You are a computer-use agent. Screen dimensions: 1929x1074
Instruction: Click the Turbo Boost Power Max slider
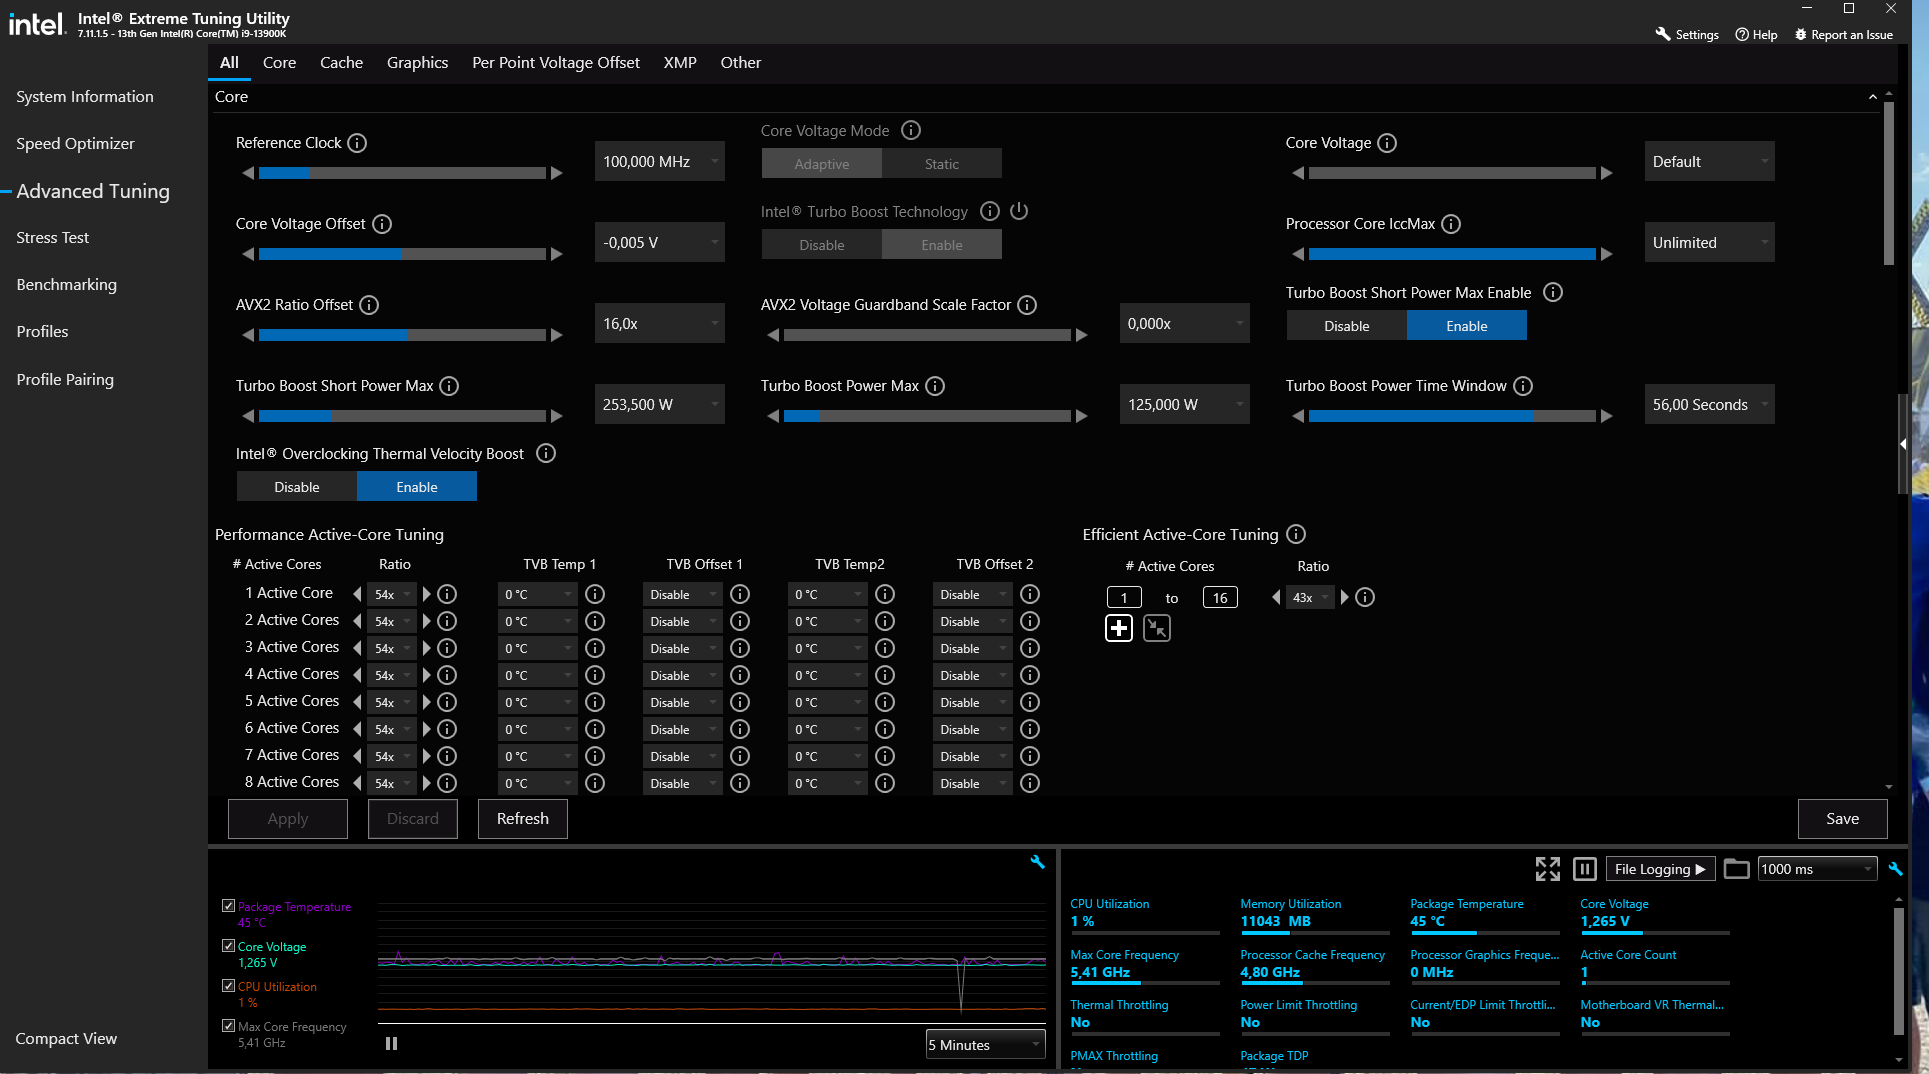coord(927,416)
